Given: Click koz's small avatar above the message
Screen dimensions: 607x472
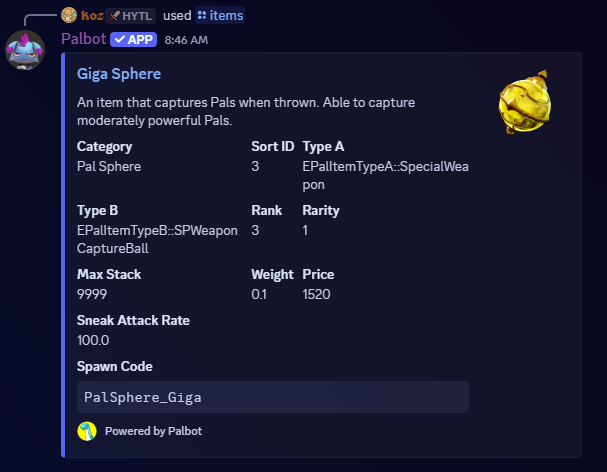Looking at the screenshot, I should tap(69, 15).
